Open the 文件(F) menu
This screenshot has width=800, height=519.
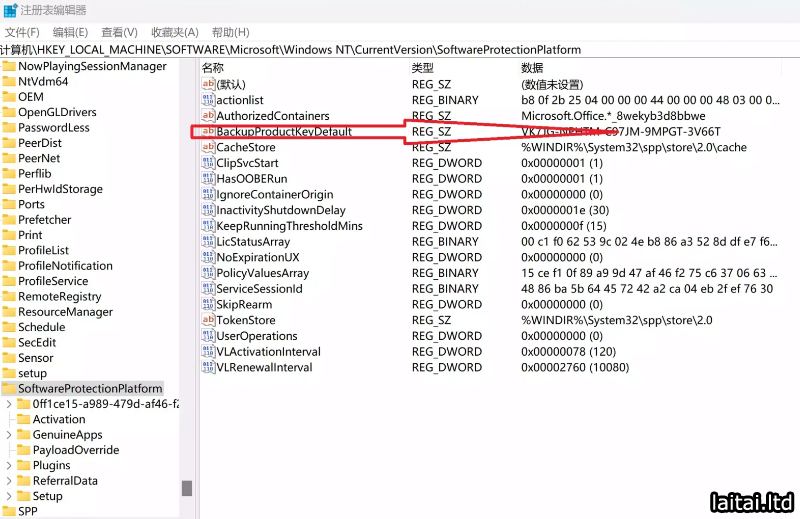[x=22, y=32]
